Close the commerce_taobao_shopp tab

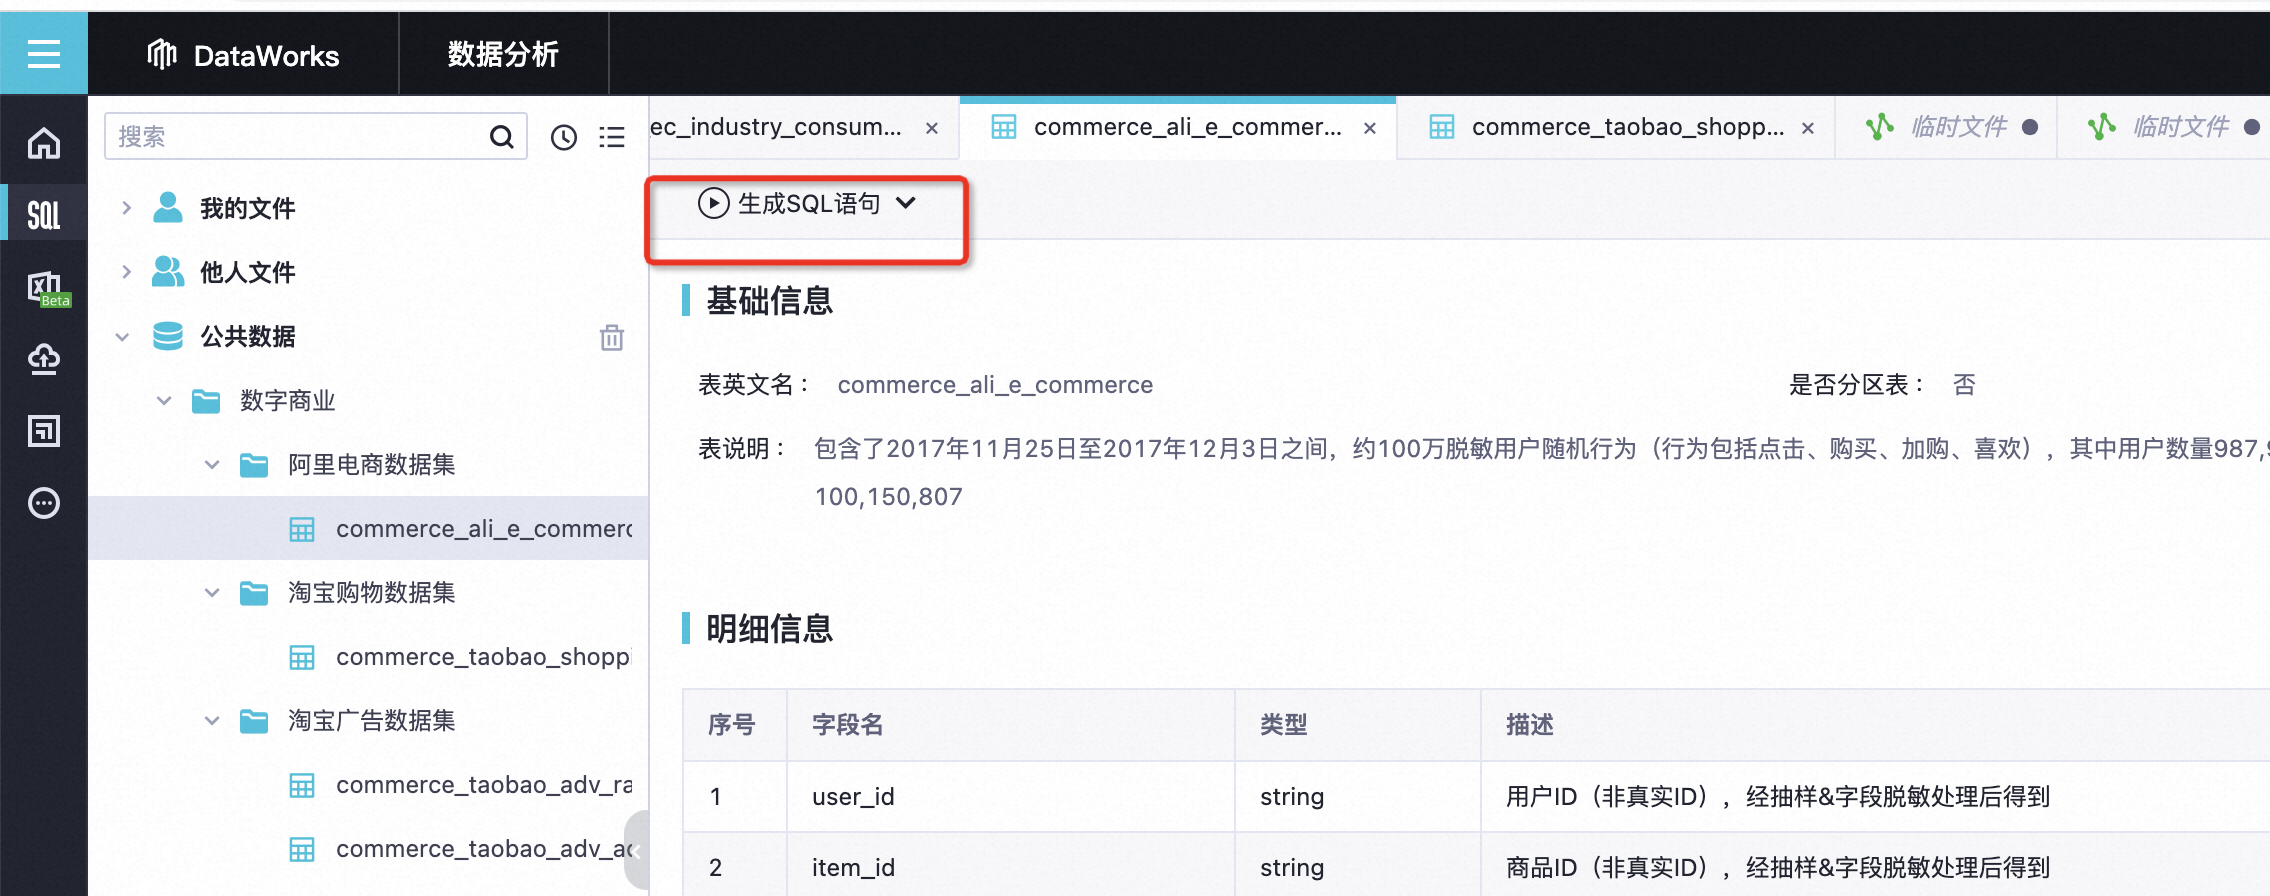point(1808,128)
